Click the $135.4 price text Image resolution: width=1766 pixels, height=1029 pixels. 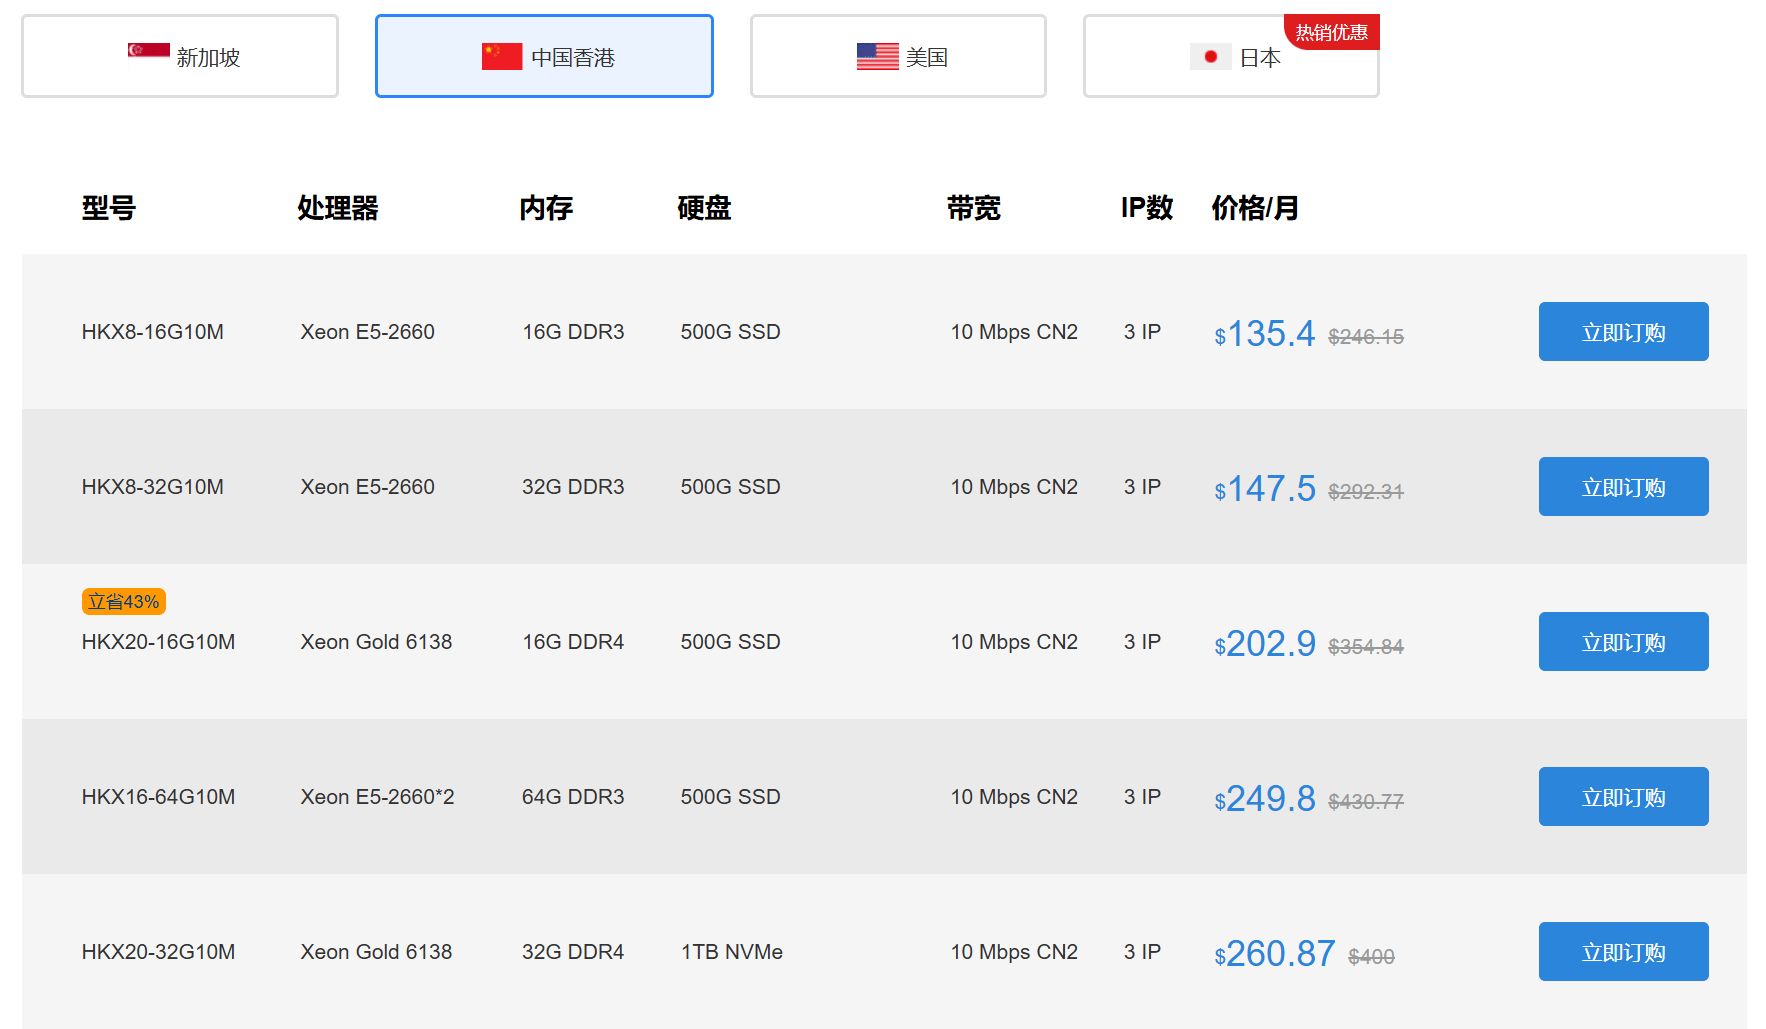tap(1264, 334)
